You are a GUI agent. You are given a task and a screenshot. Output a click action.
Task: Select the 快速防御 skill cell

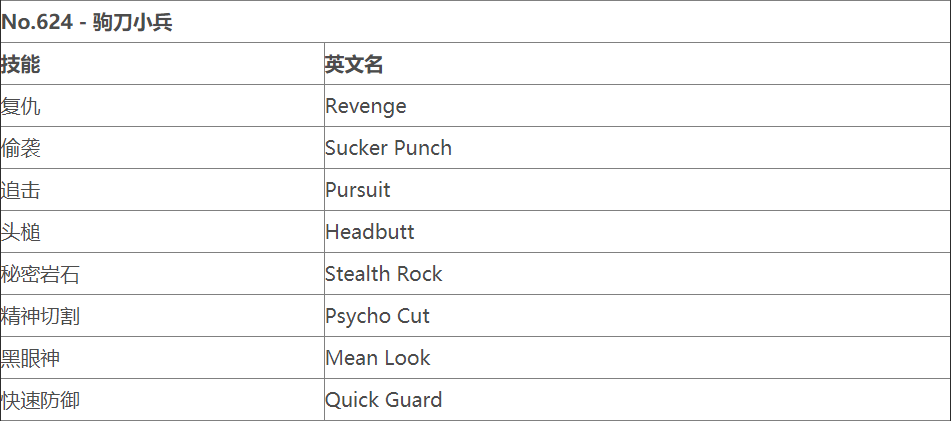tap(40, 400)
